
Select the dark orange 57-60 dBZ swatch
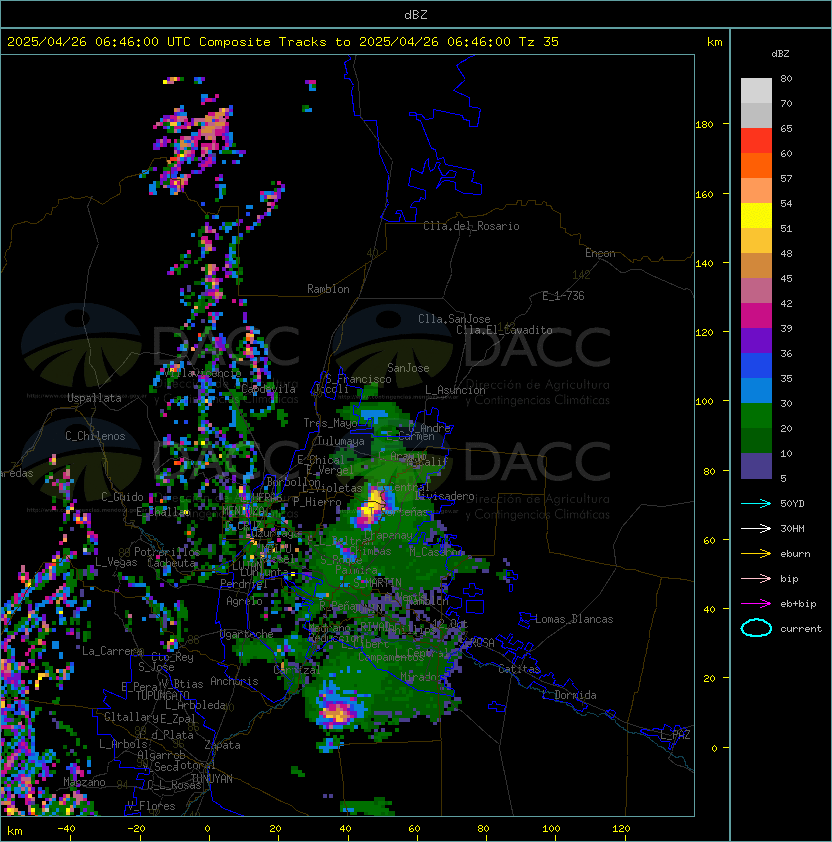point(756,165)
